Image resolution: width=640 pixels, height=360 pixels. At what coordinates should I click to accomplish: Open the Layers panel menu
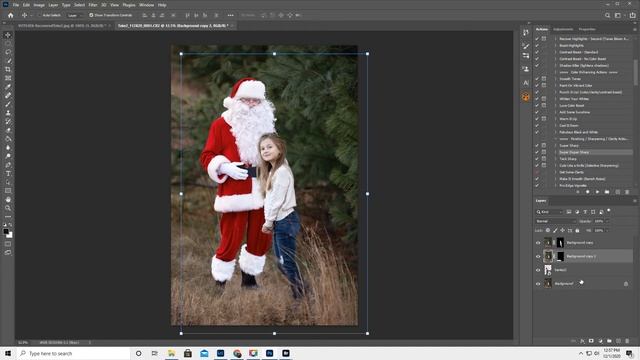pyautogui.click(x=635, y=201)
